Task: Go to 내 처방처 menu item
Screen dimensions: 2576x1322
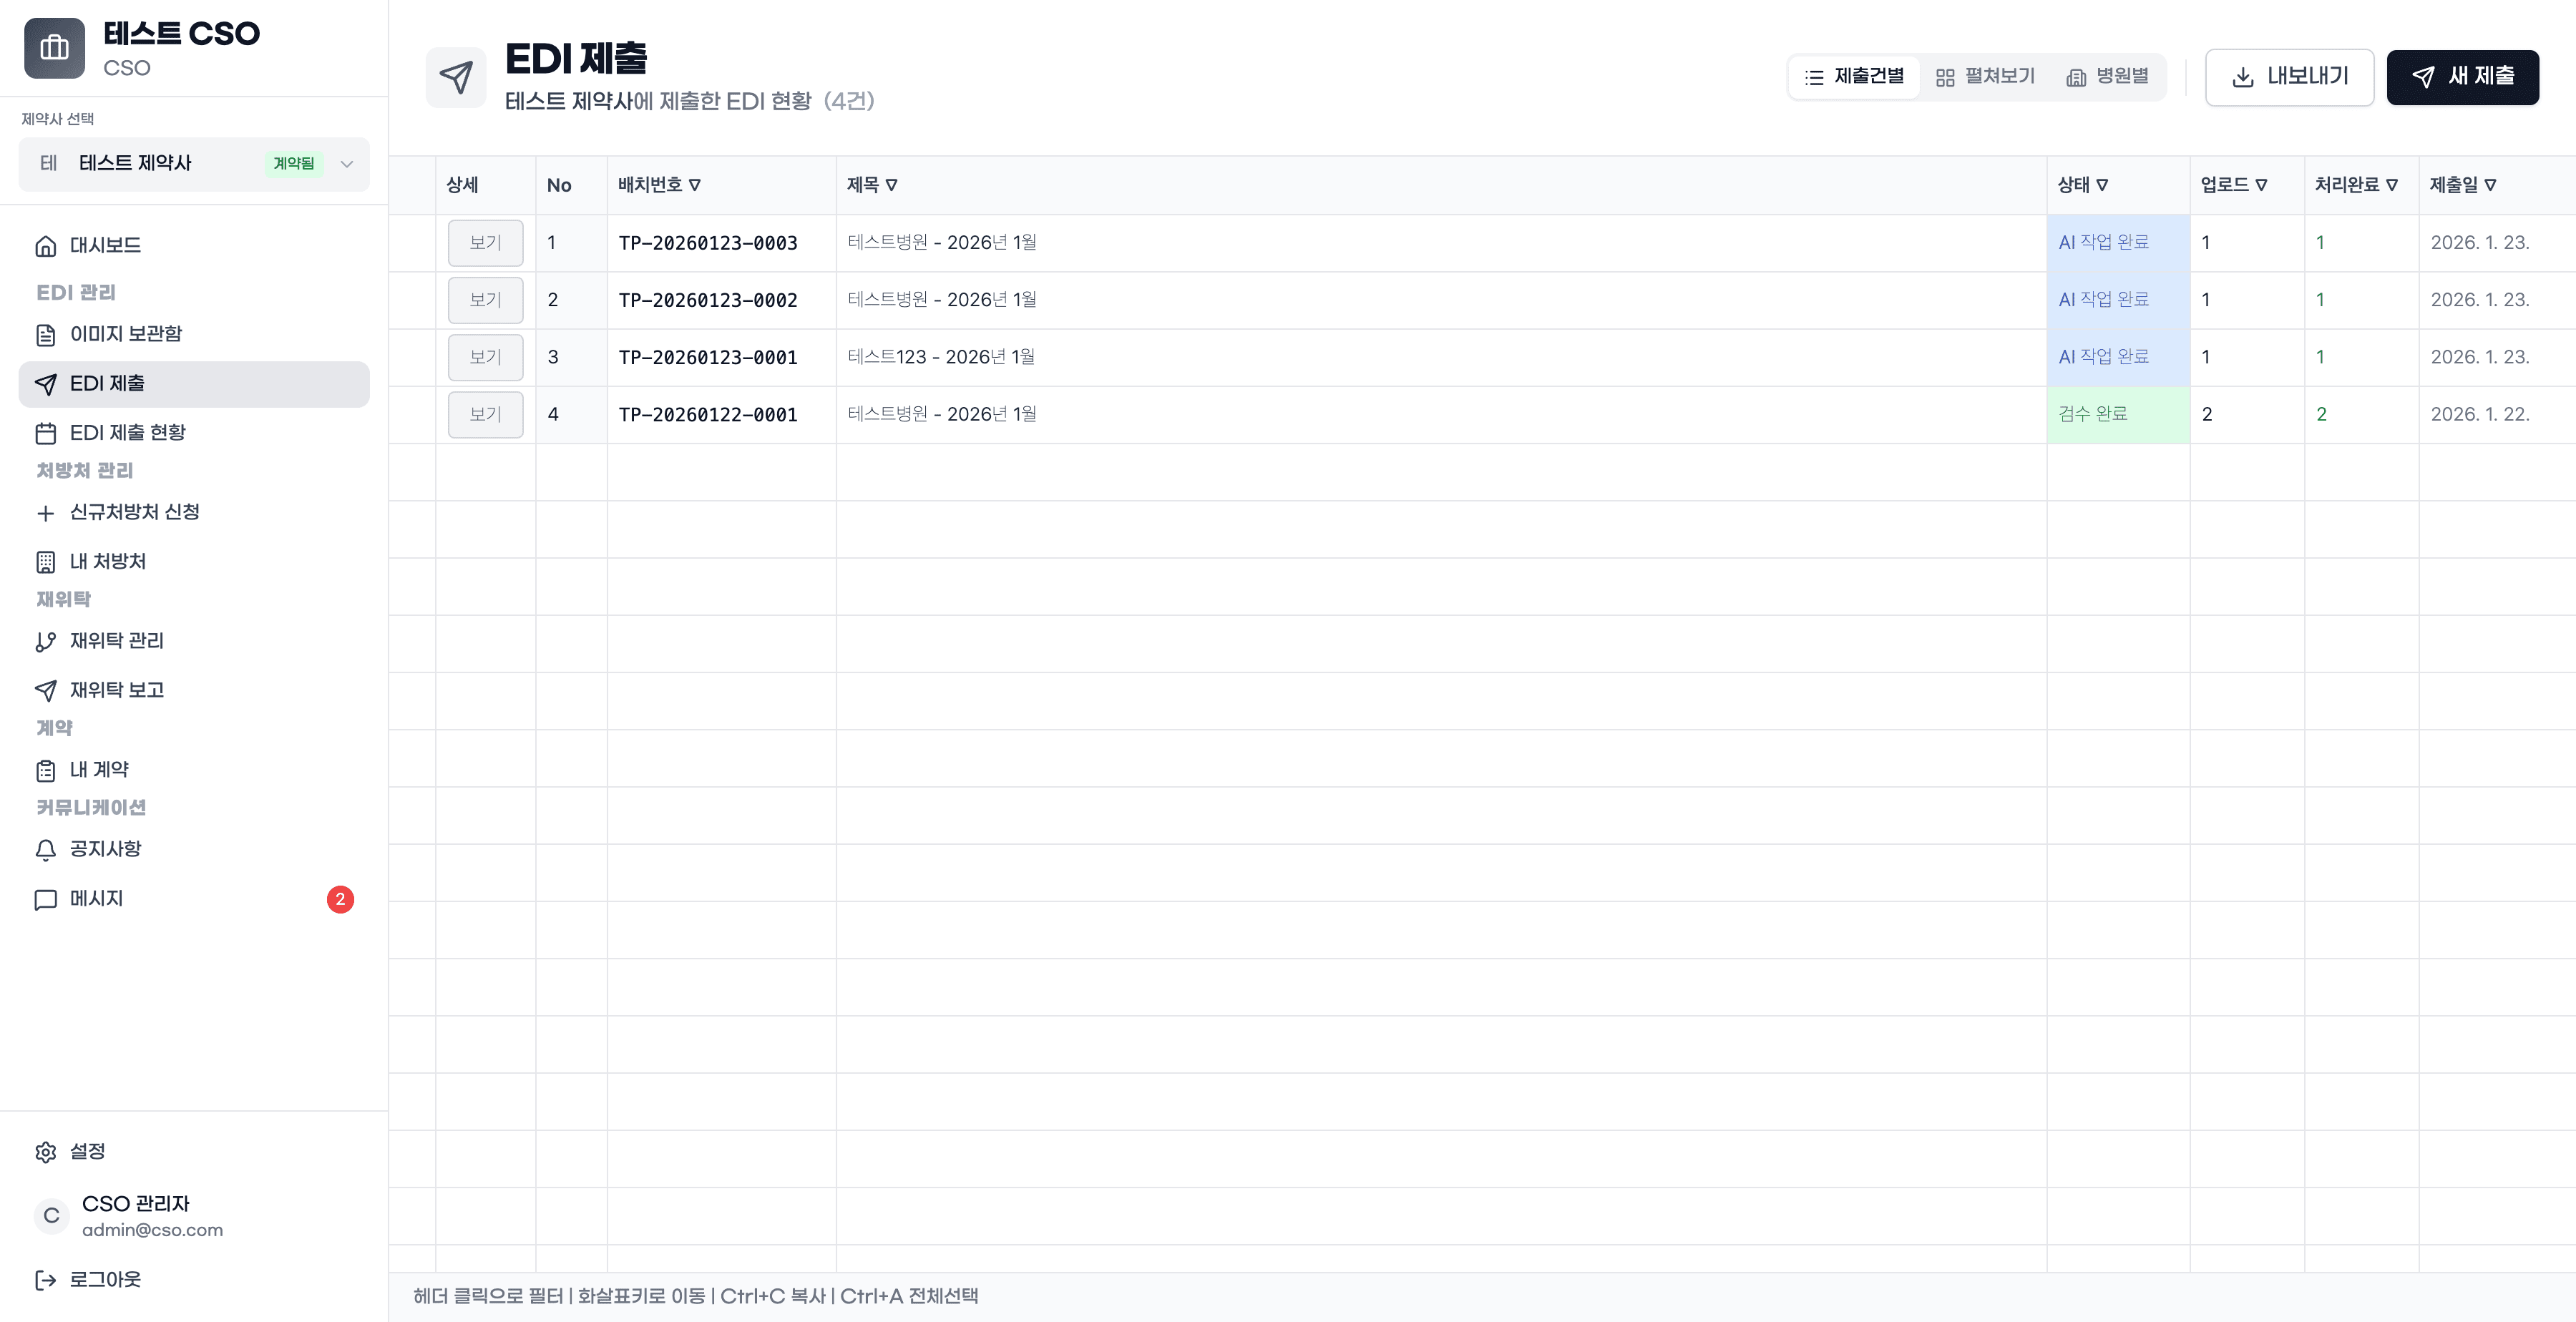Action: coord(107,562)
